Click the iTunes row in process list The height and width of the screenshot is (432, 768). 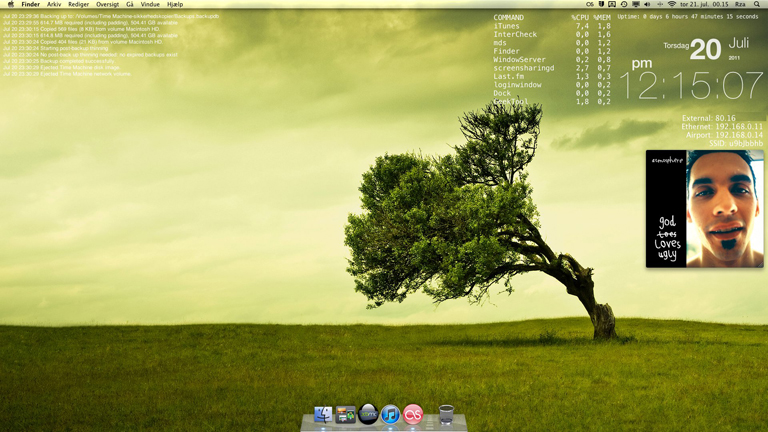point(552,26)
